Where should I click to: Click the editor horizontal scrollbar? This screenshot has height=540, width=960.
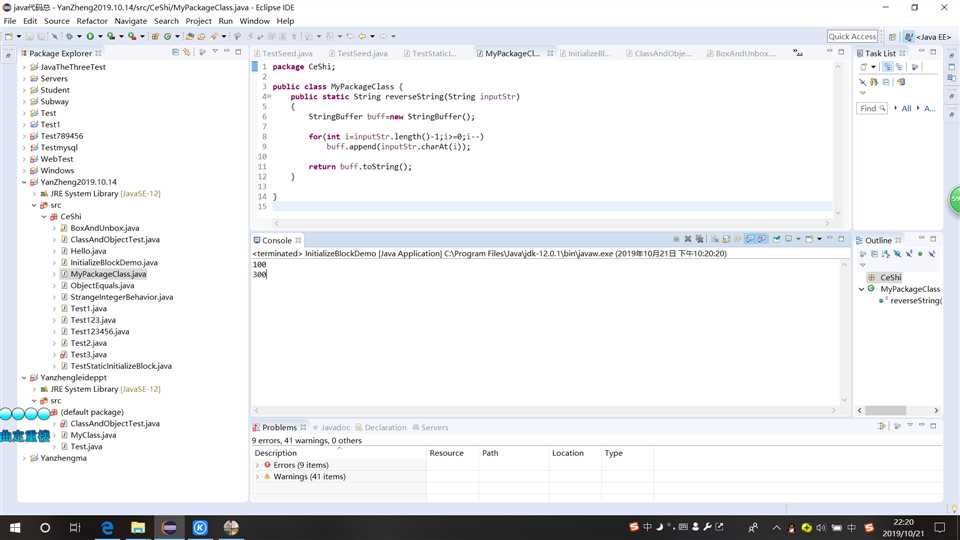550,223
